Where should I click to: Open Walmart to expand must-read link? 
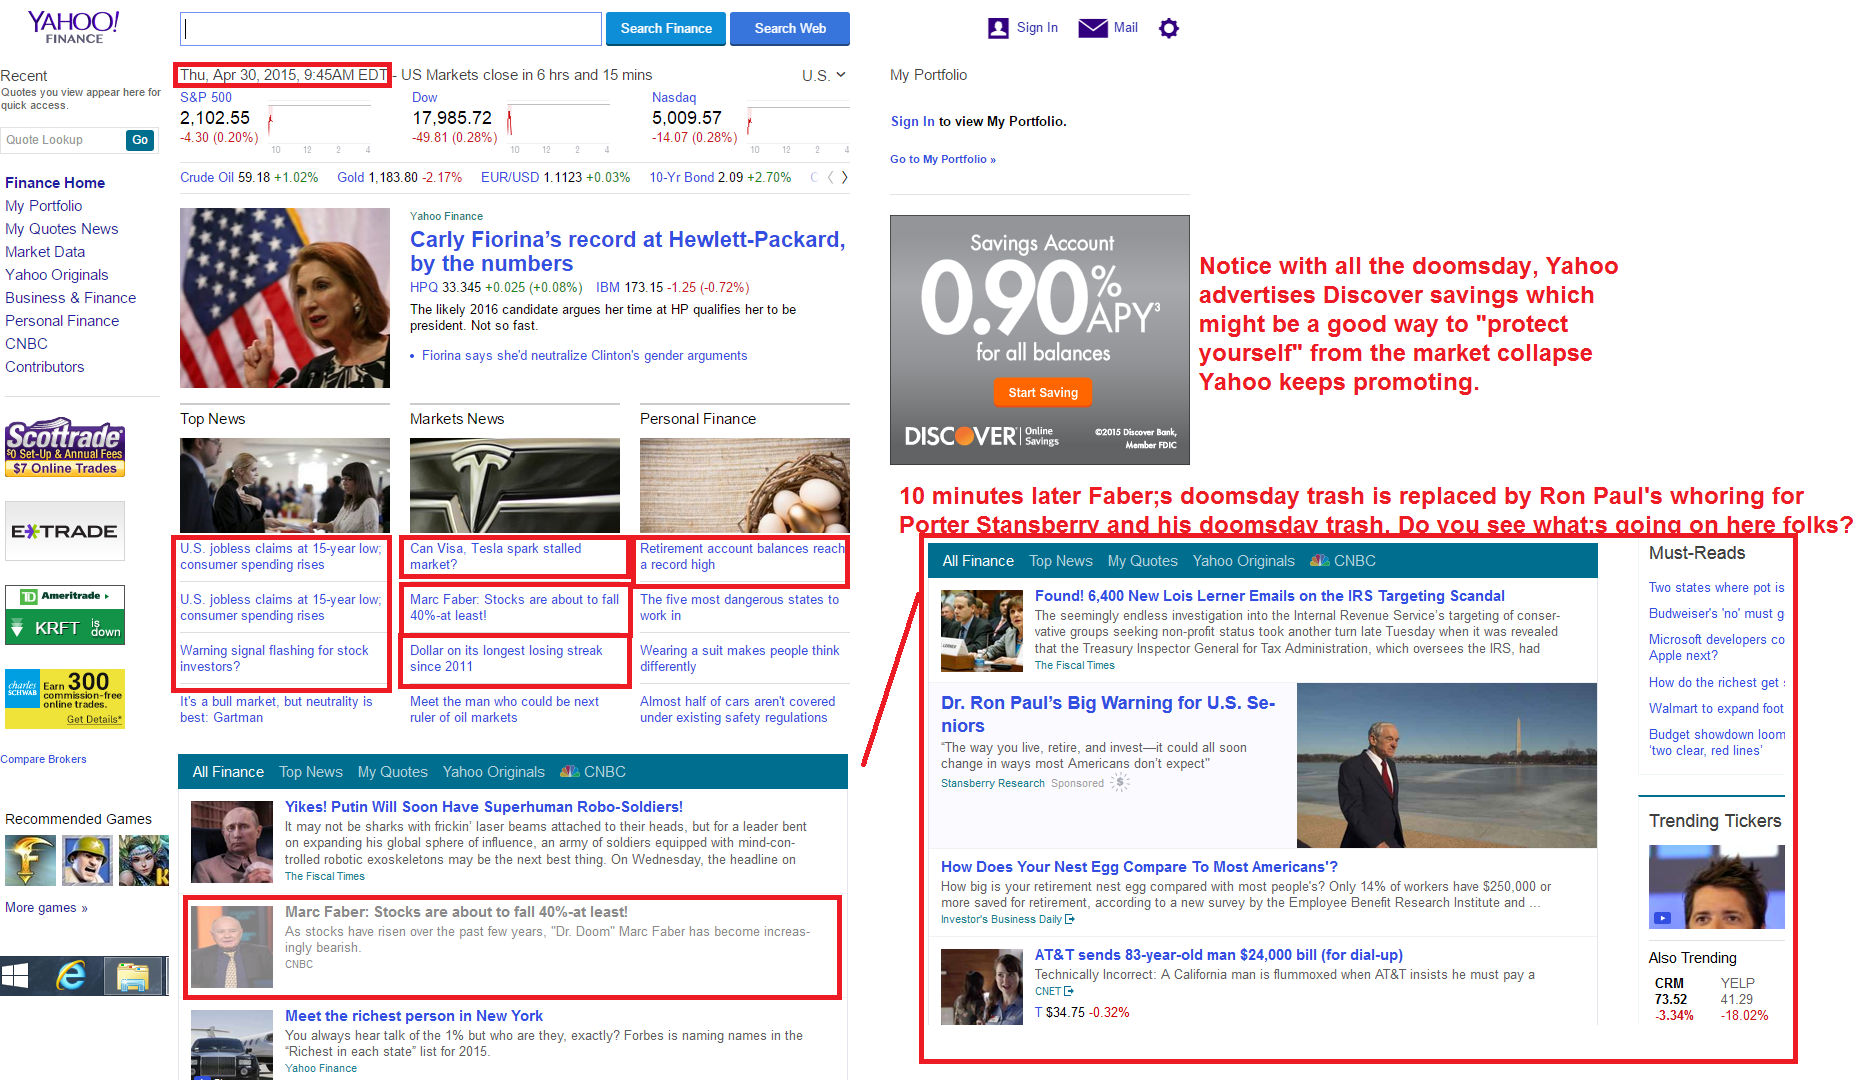[1716, 708]
